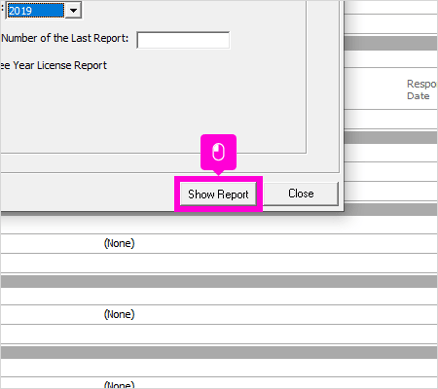Click the Number of the Last Report label
Screen dimensions: 438x389
[65, 38]
